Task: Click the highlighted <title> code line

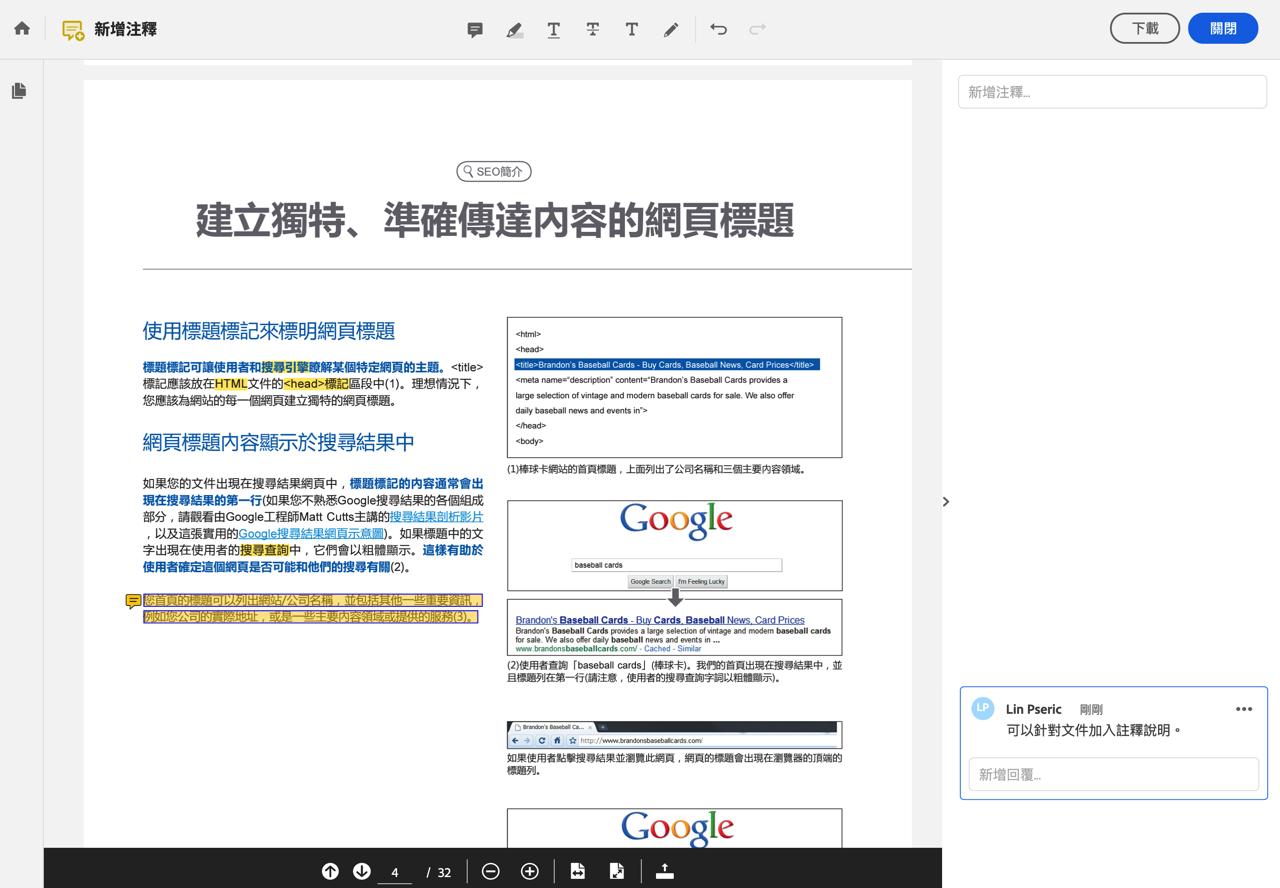Action: pos(667,365)
